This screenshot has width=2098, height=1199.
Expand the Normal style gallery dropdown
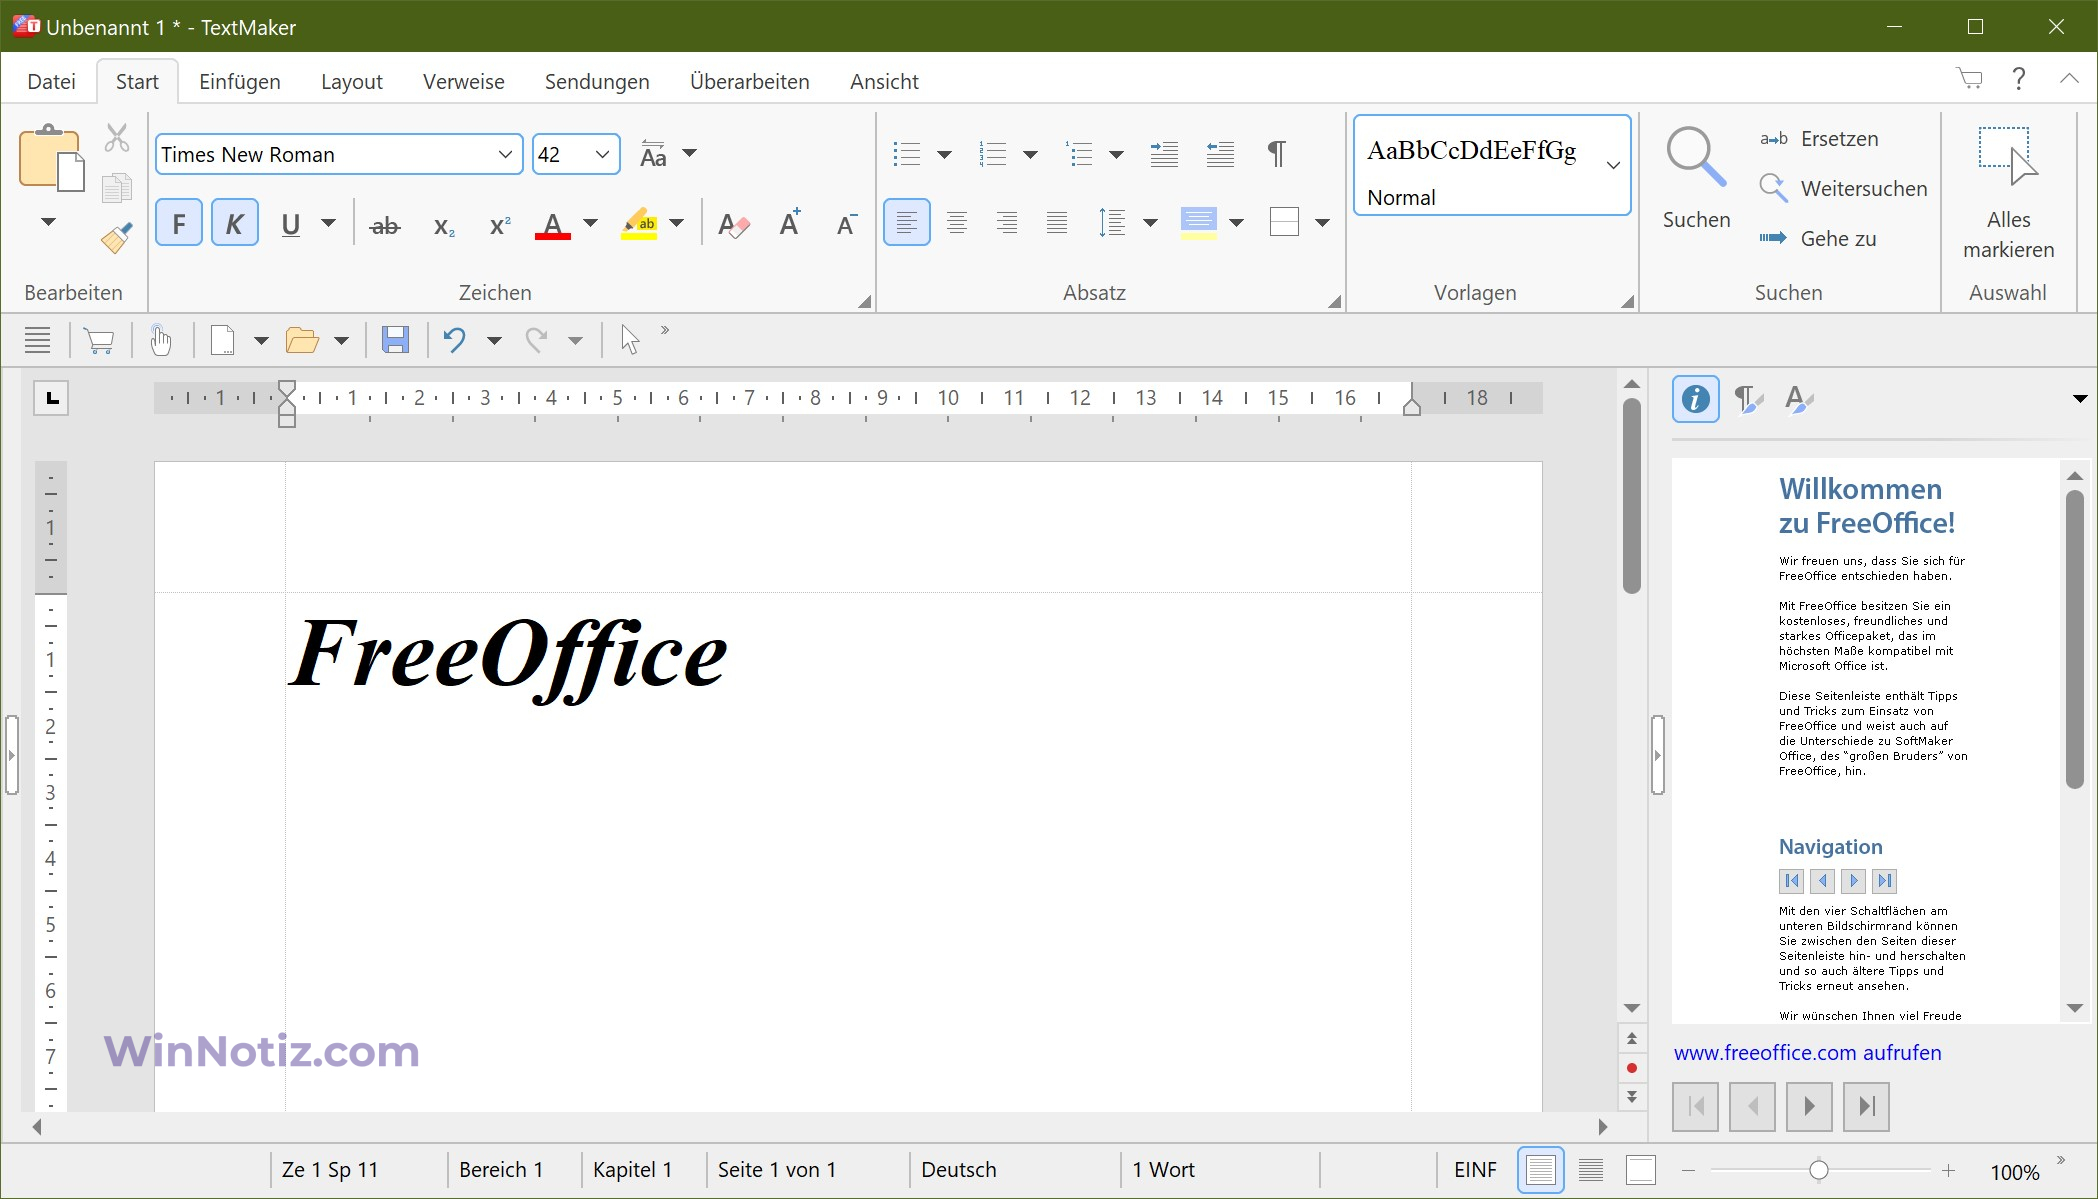[x=1613, y=165]
